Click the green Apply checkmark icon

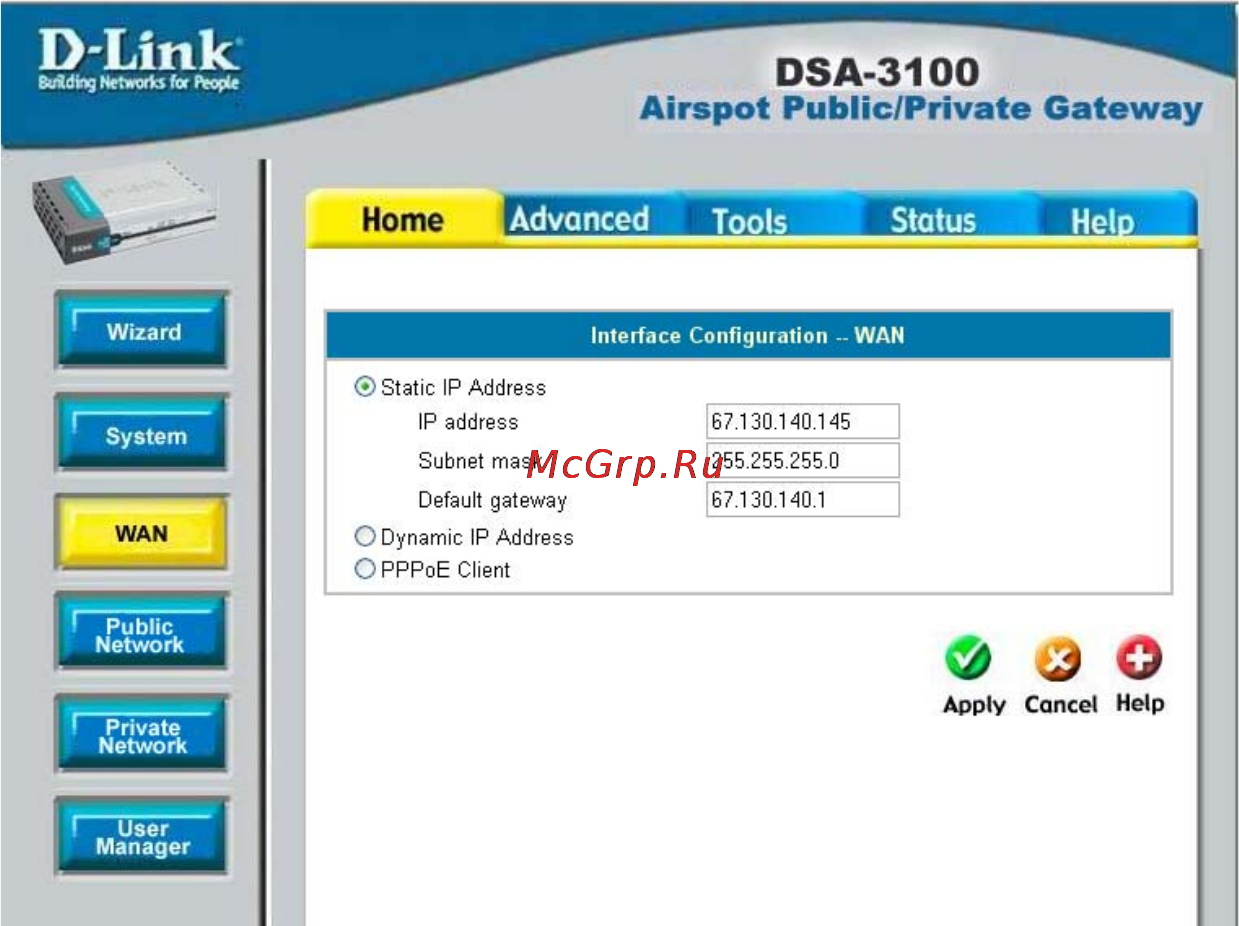[967, 659]
